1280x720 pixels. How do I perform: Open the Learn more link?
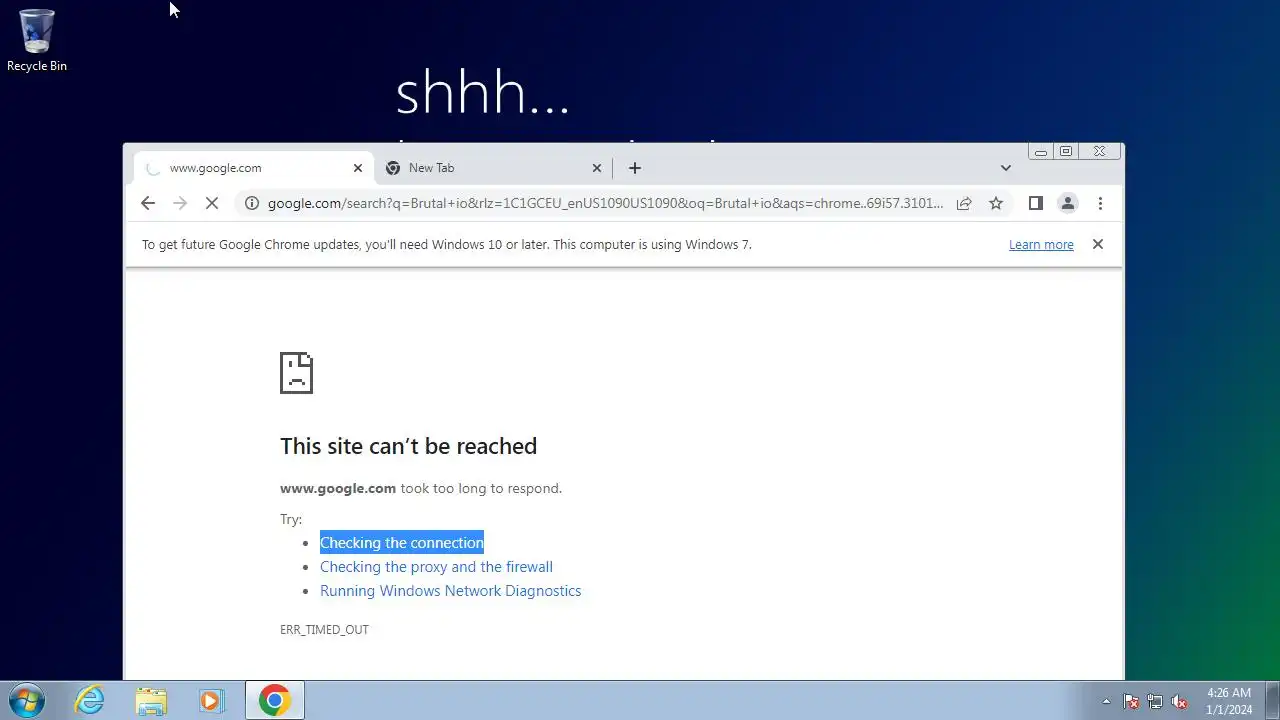tap(1041, 245)
